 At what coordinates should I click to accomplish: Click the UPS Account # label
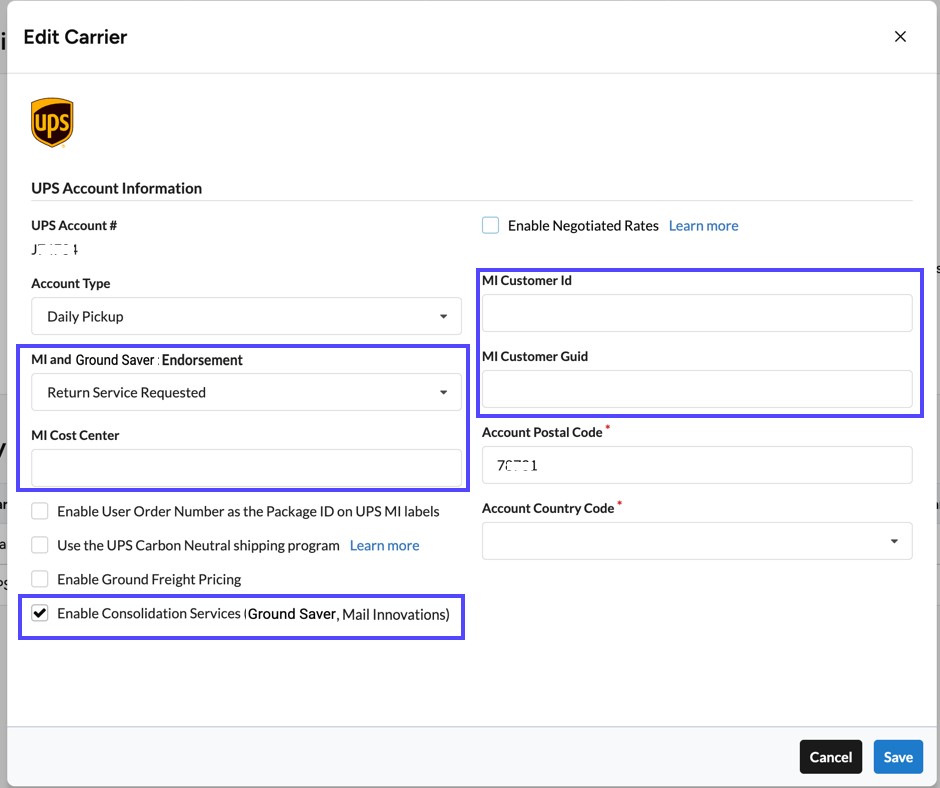(74, 225)
